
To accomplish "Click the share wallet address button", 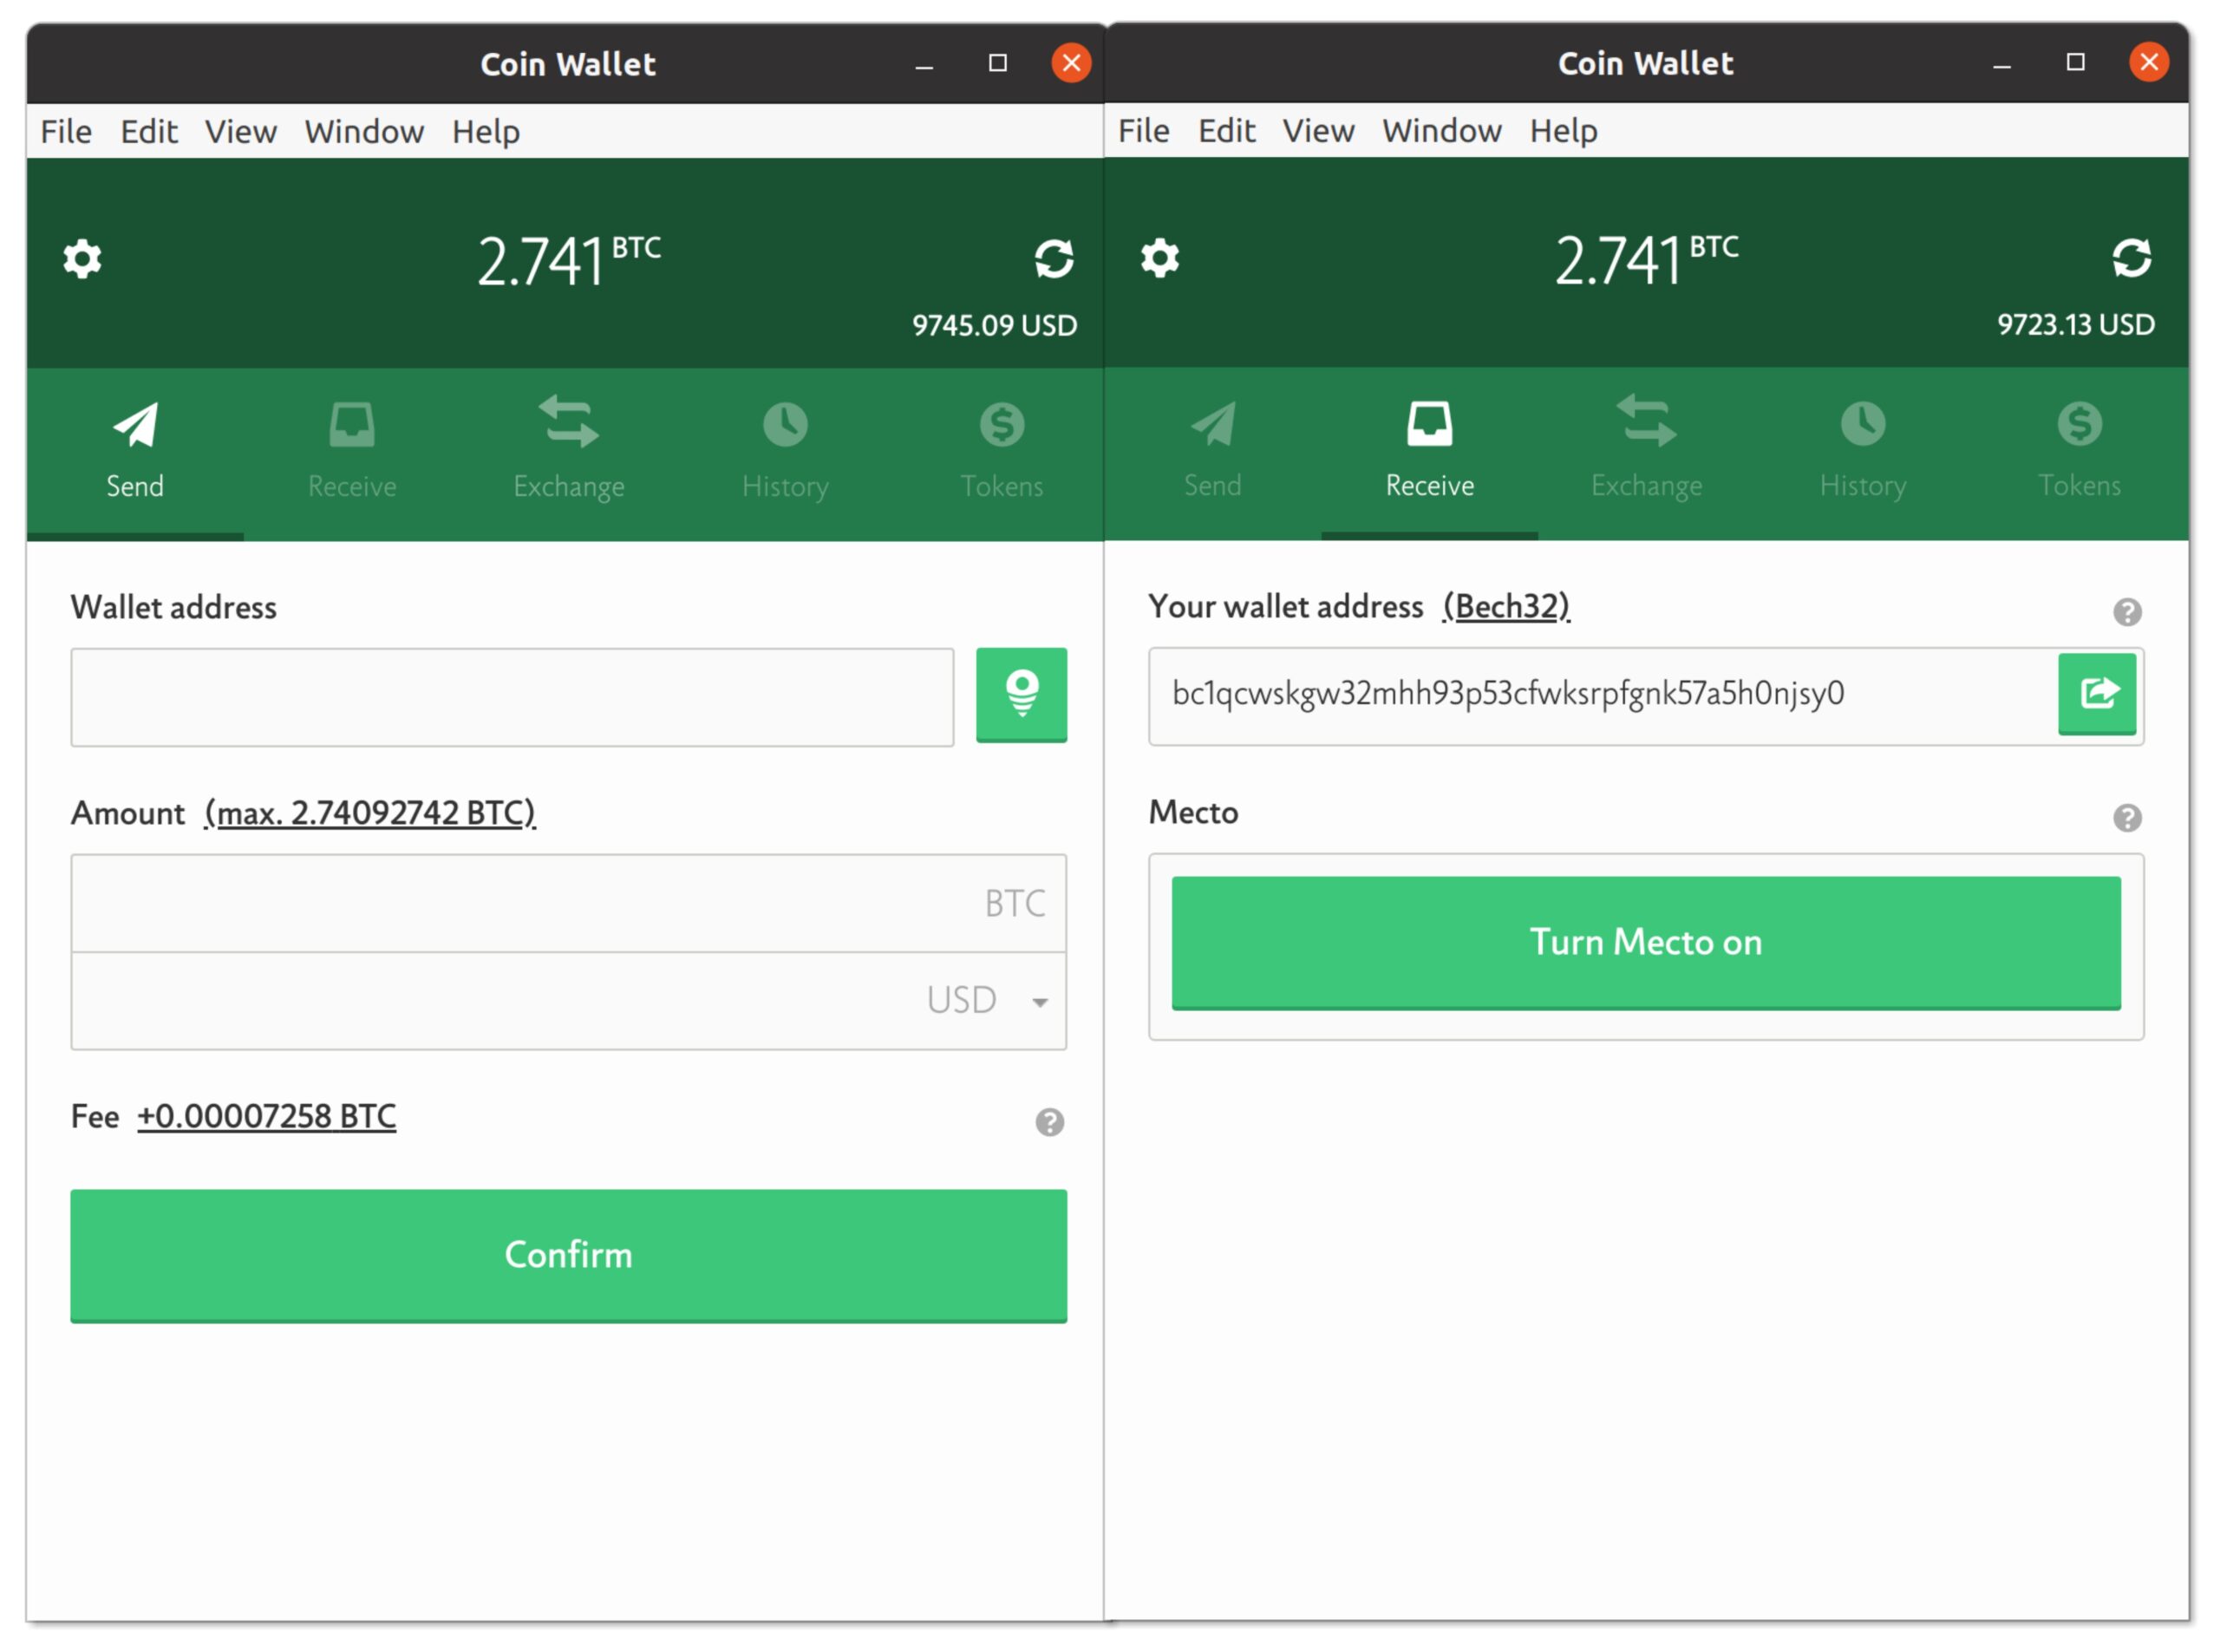I will [x=2098, y=694].
